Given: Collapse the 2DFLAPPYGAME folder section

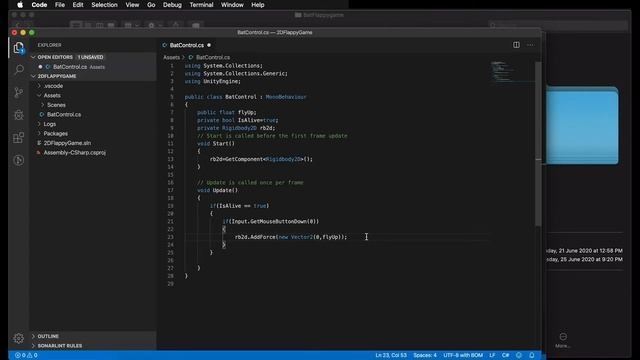Looking at the screenshot, I should (33, 76).
